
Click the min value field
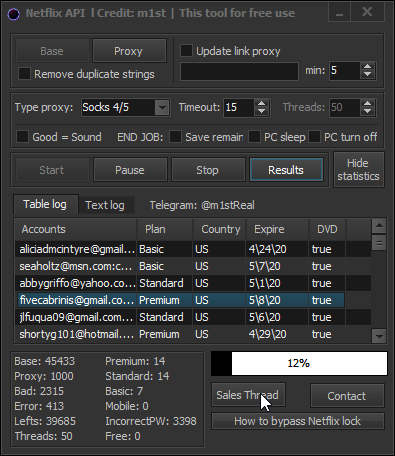344,70
